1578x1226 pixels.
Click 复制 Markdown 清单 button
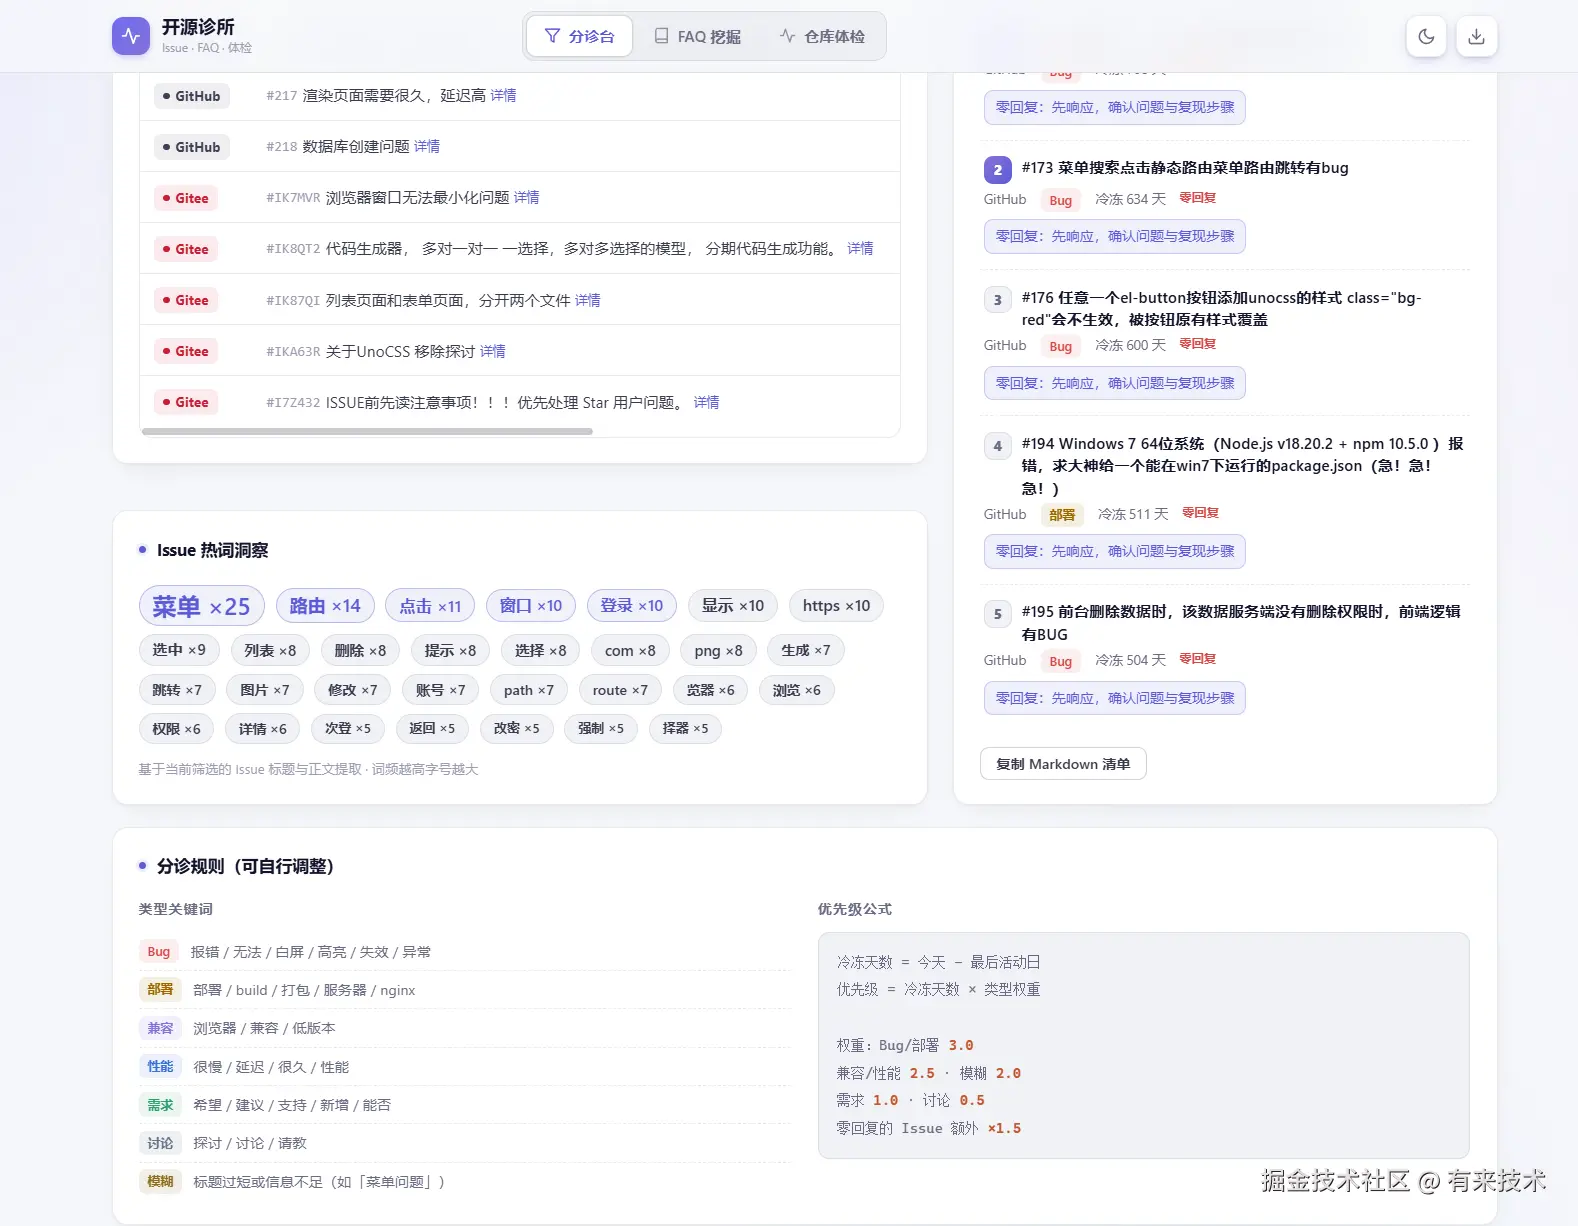(x=1063, y=764)
